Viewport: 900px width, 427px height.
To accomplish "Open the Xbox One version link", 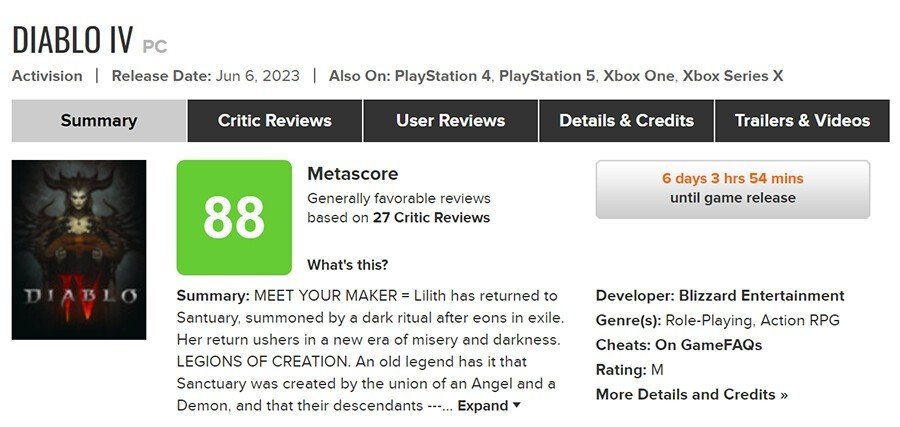I will tap(638, 76).
